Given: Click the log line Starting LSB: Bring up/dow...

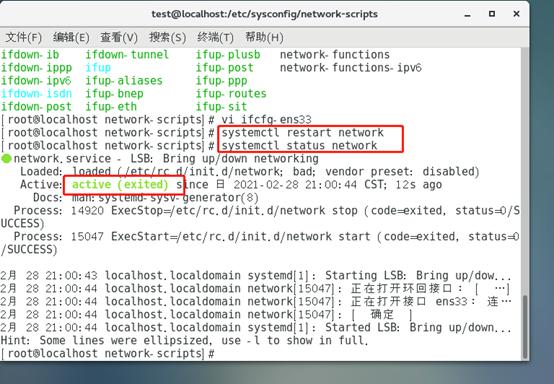Looking at the screenshot, I should (418, 276).
